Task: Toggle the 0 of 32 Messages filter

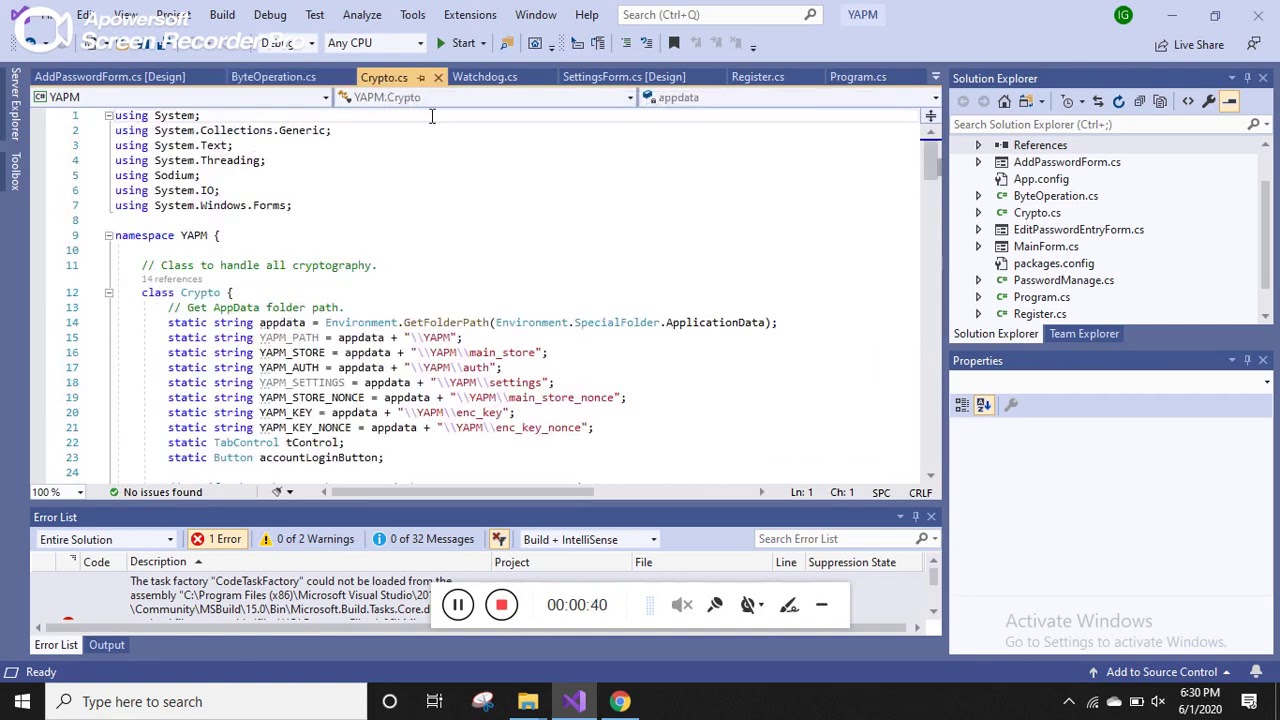Action: 423,539
